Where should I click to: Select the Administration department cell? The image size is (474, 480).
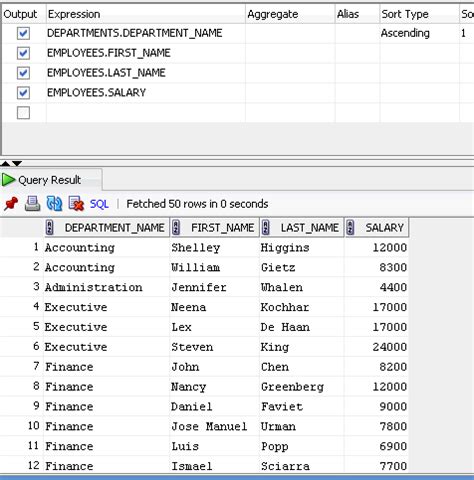pos(106,287)
